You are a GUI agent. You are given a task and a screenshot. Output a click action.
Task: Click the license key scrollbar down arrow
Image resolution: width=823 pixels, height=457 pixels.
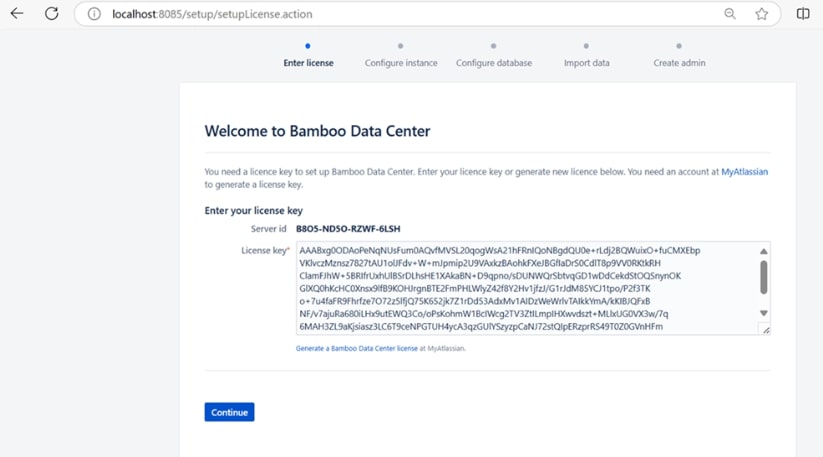764,313
